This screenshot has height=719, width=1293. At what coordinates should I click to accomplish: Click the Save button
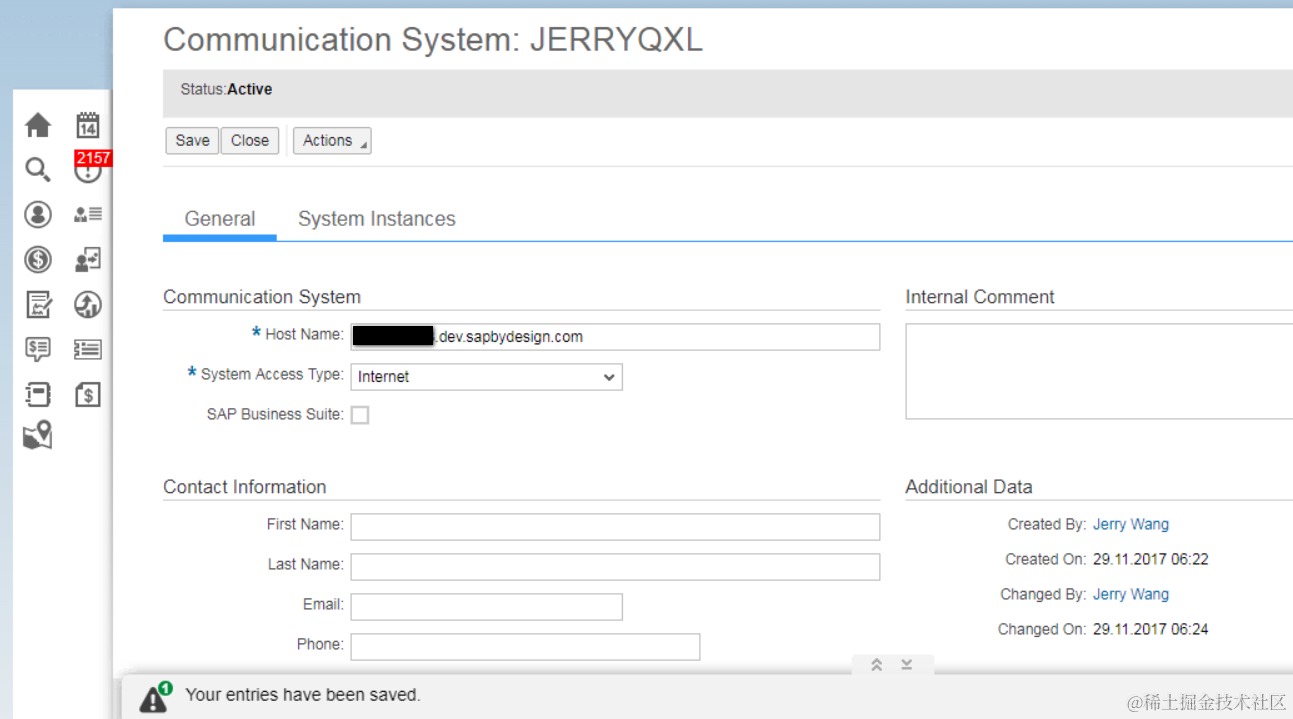point(192,141)
